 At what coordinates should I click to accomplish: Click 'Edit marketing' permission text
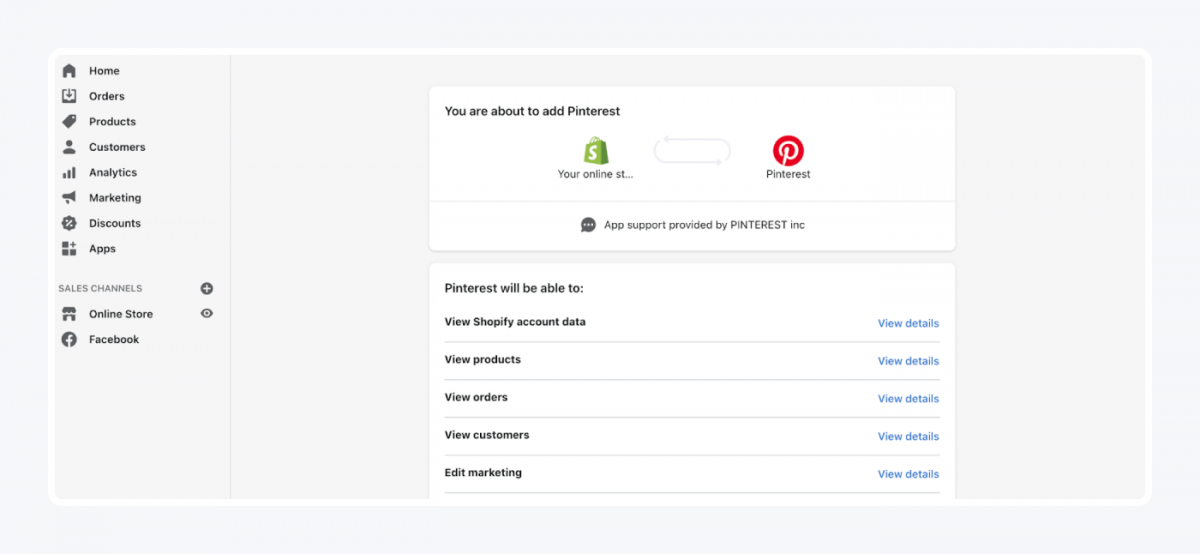[483, 473]
